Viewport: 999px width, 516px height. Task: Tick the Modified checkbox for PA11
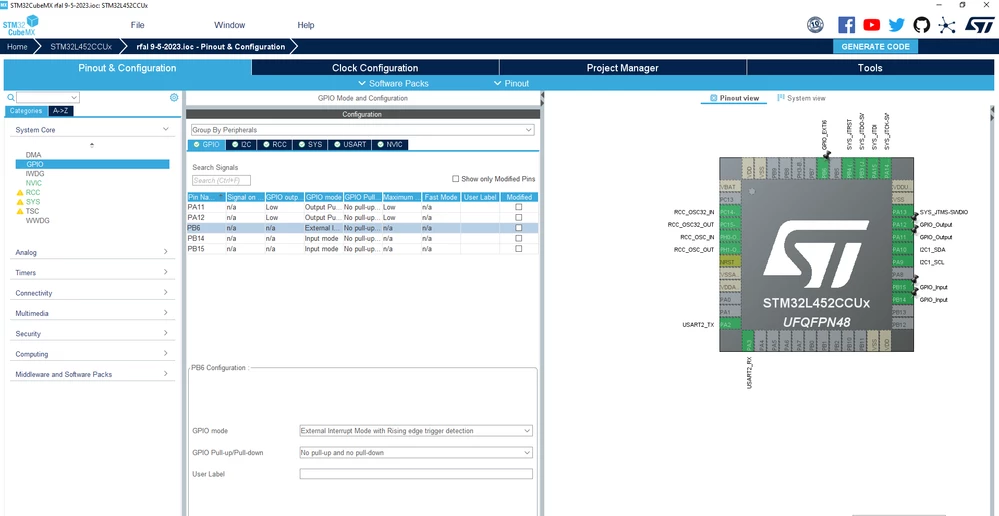[x=519, y=208]
